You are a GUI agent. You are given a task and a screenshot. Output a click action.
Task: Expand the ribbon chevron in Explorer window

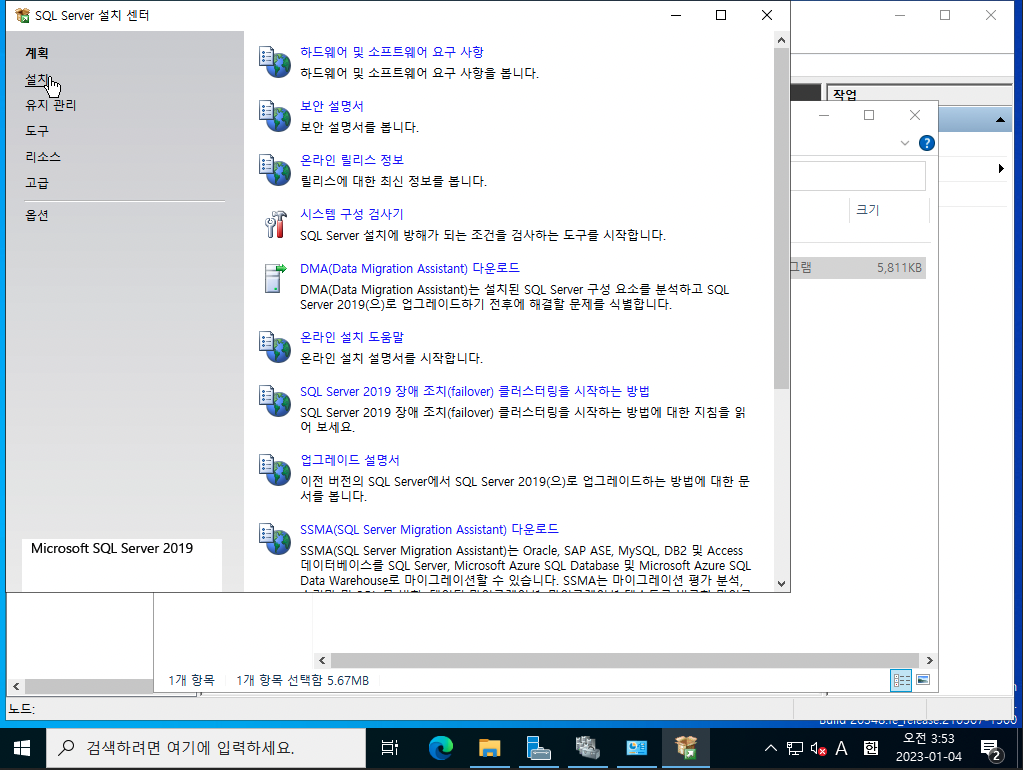[904, 143]
